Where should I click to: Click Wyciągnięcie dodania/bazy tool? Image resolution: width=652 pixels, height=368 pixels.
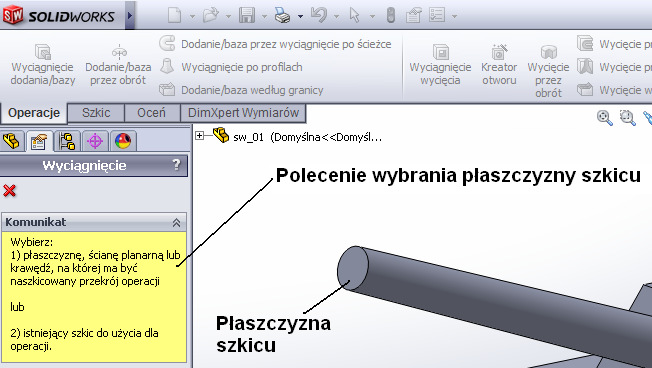43,64
